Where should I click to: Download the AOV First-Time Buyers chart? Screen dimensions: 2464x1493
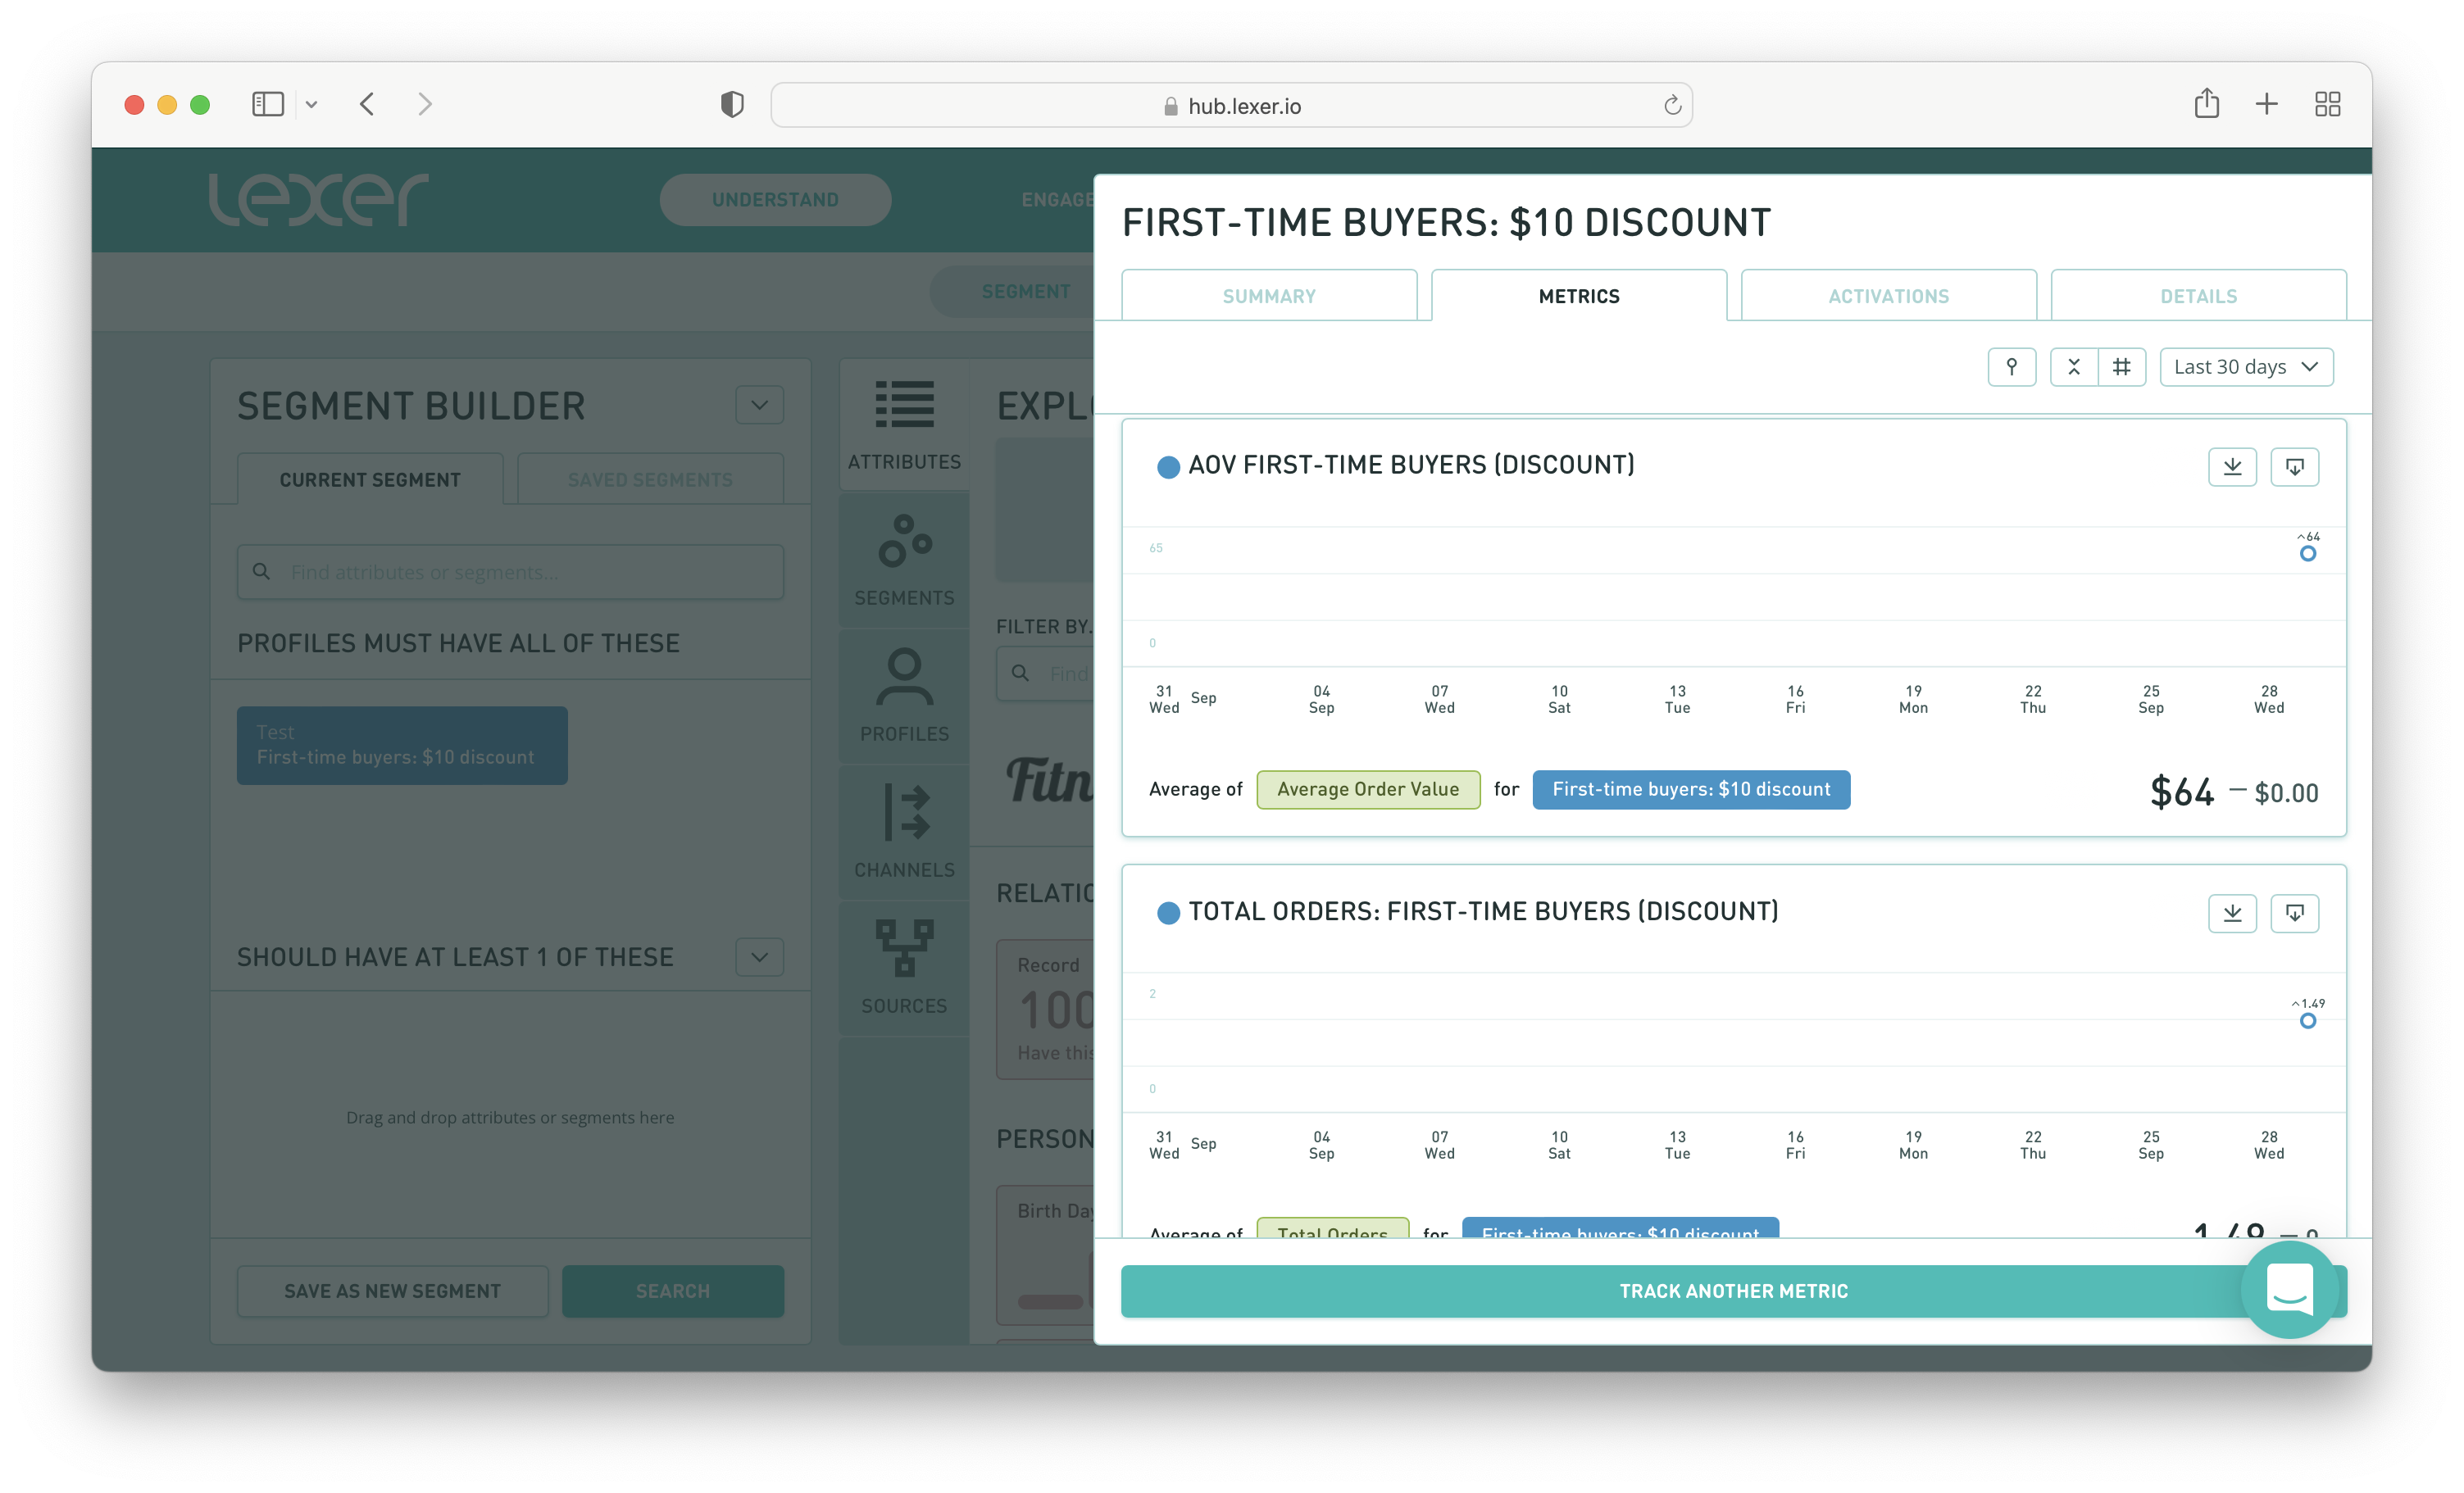(x=2232, y=467)
